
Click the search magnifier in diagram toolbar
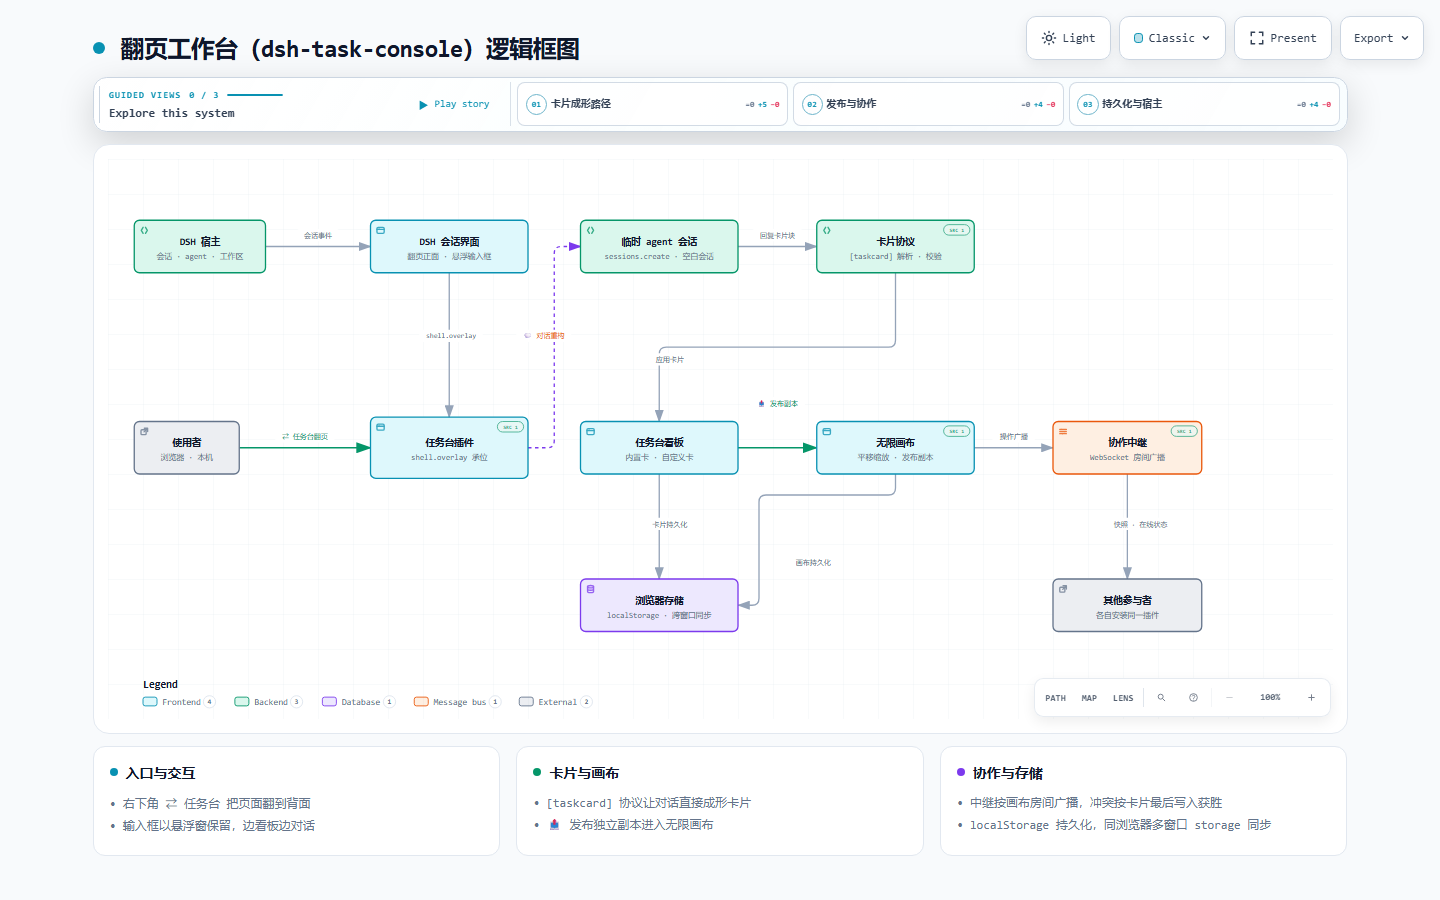click(x=1161, y=698)
